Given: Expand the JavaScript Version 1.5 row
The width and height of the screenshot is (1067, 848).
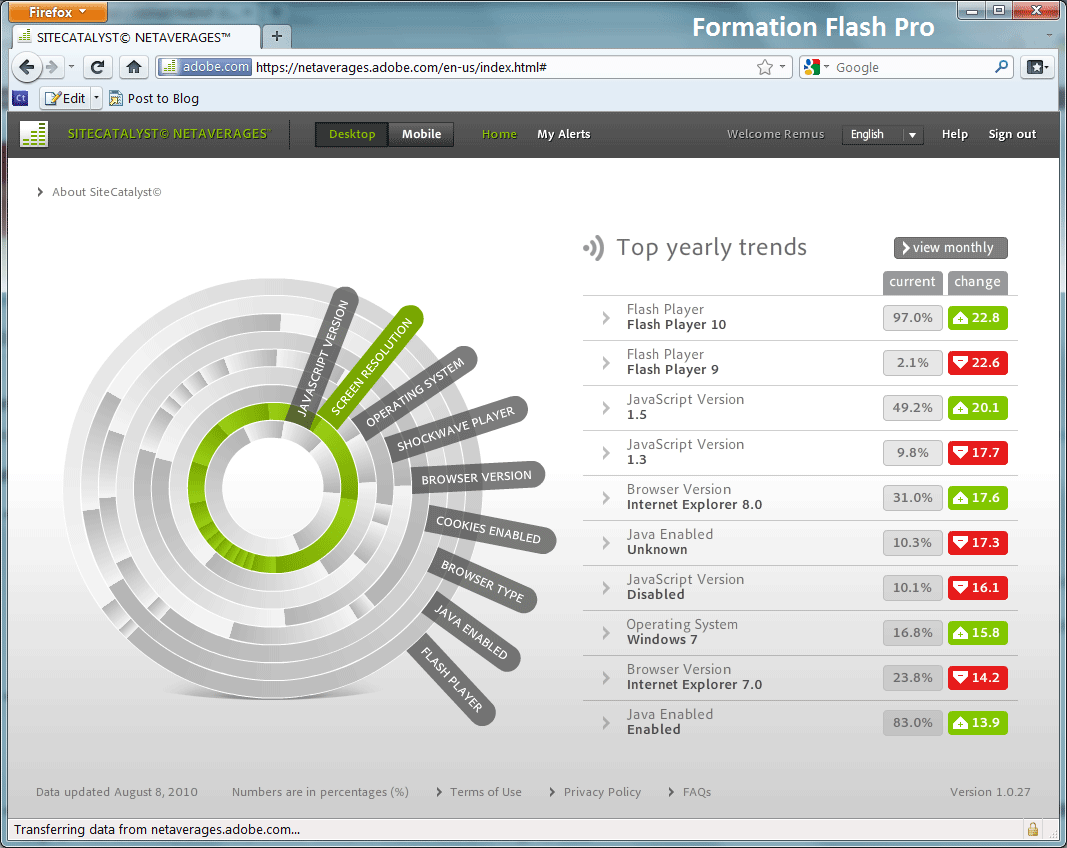Looking at the screenshot, I should (606, 407).
